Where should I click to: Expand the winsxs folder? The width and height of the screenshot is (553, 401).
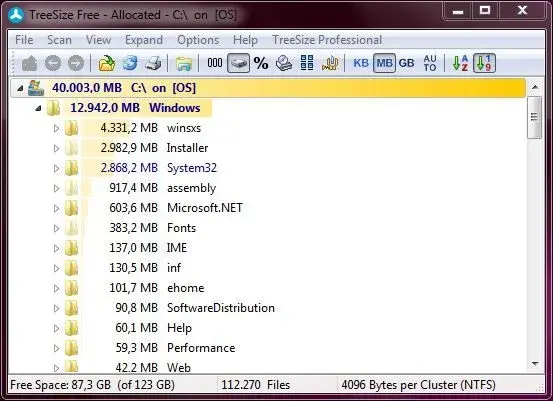(x=56, y=128)
